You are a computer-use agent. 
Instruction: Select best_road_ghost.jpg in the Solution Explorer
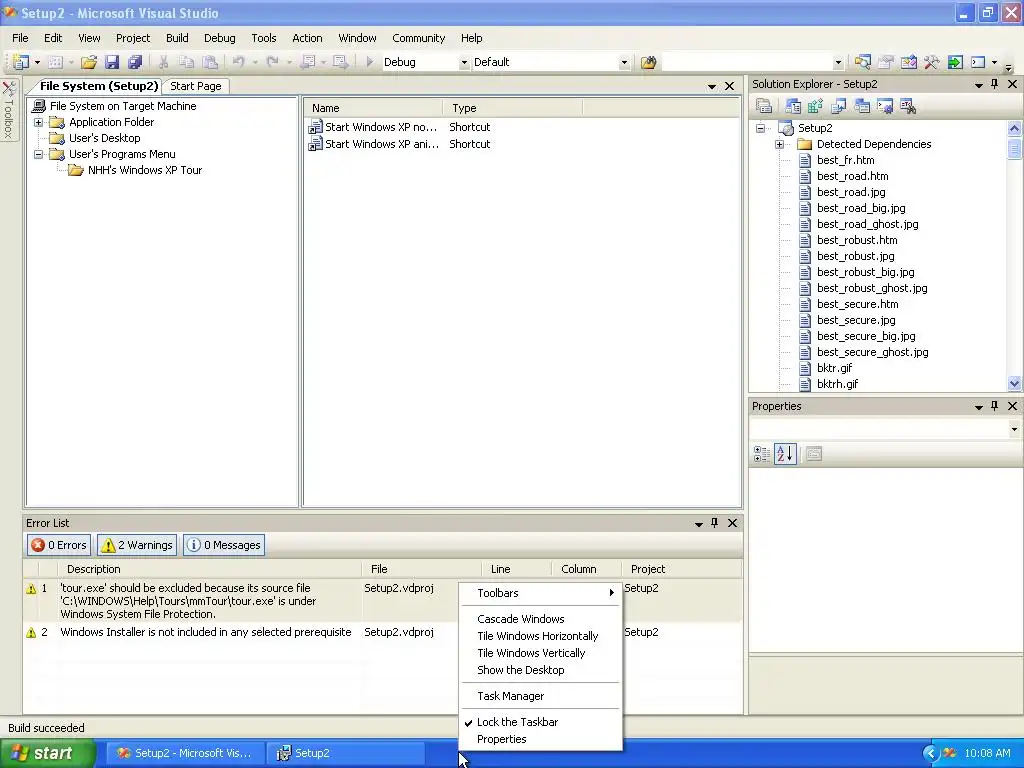tap(867, 224)
